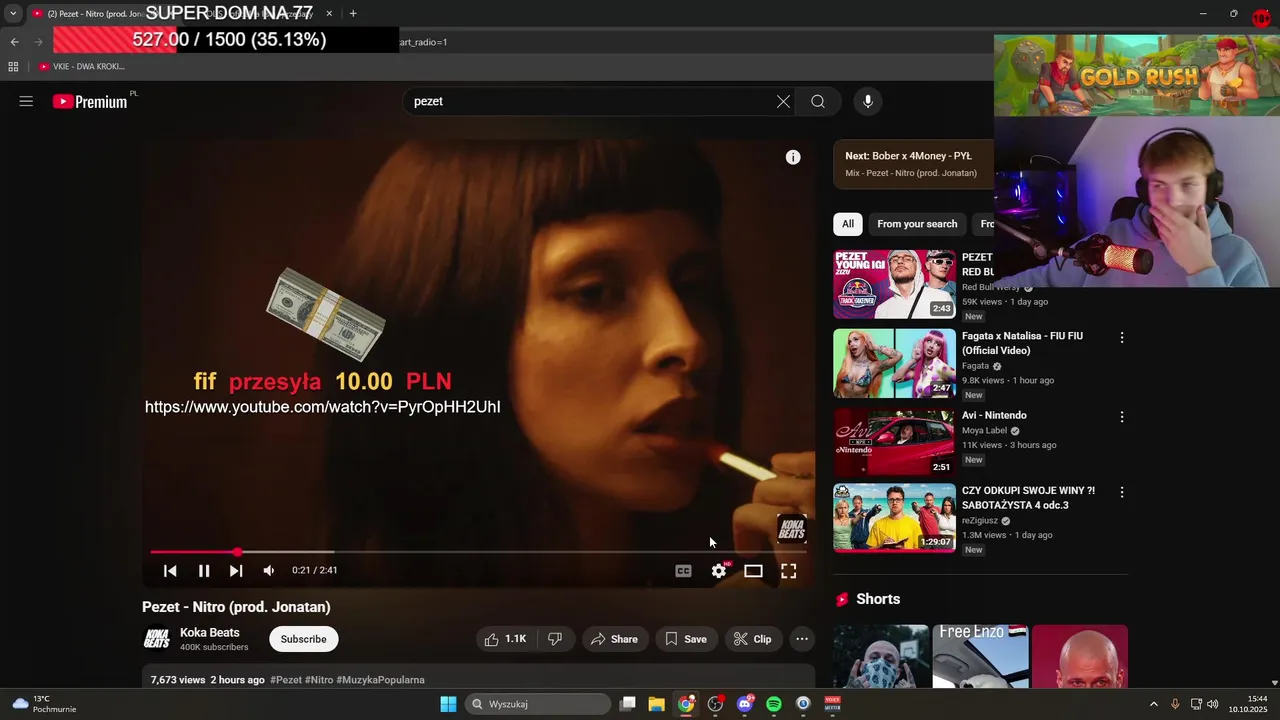Subscribe to Koka Beats
Viewport: 1280px width, 720px height.
303,639
